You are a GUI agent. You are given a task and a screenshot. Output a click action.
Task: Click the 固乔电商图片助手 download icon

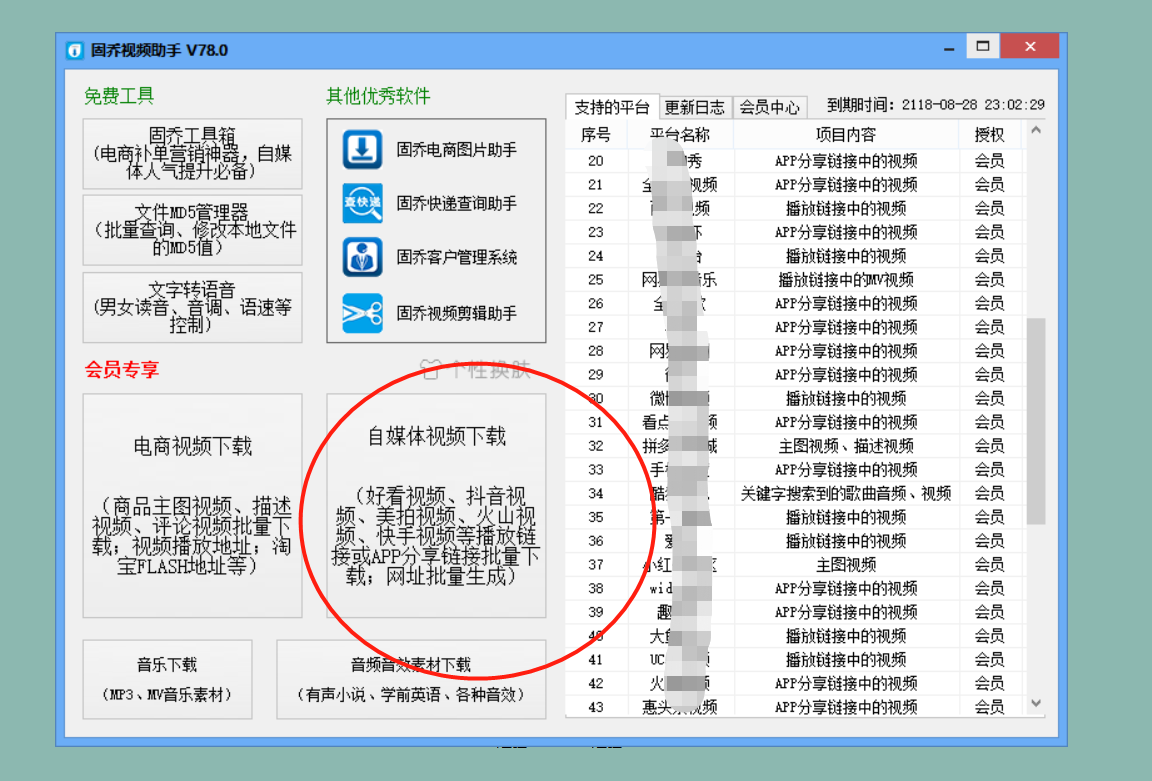[x=362, y=149]
